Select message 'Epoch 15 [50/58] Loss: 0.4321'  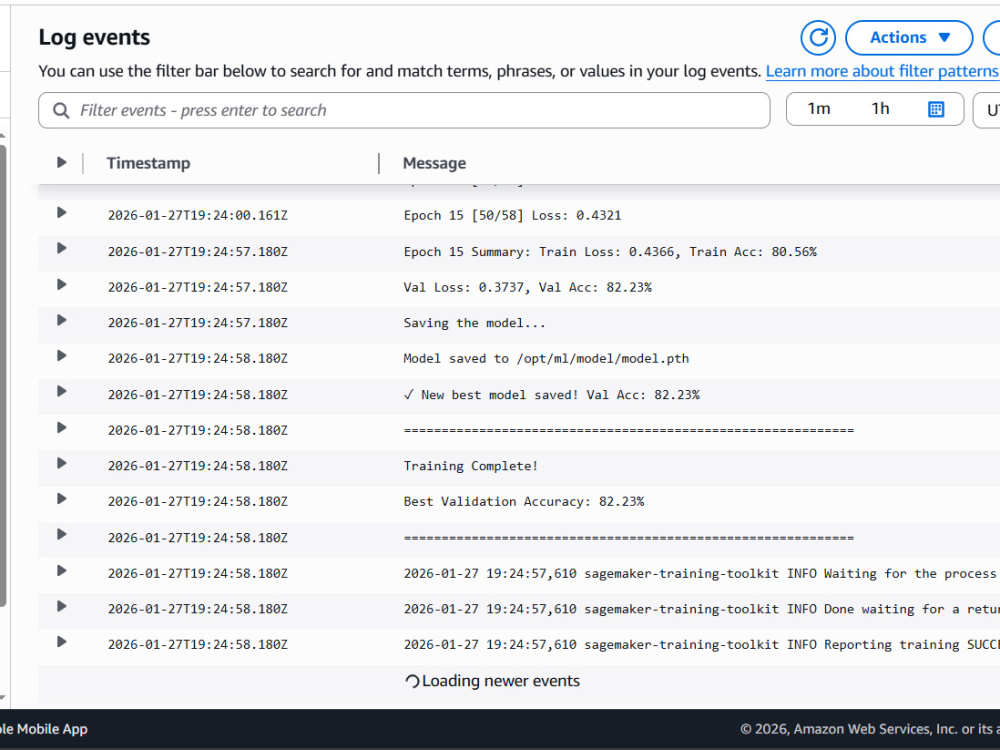tap(512, 216)
